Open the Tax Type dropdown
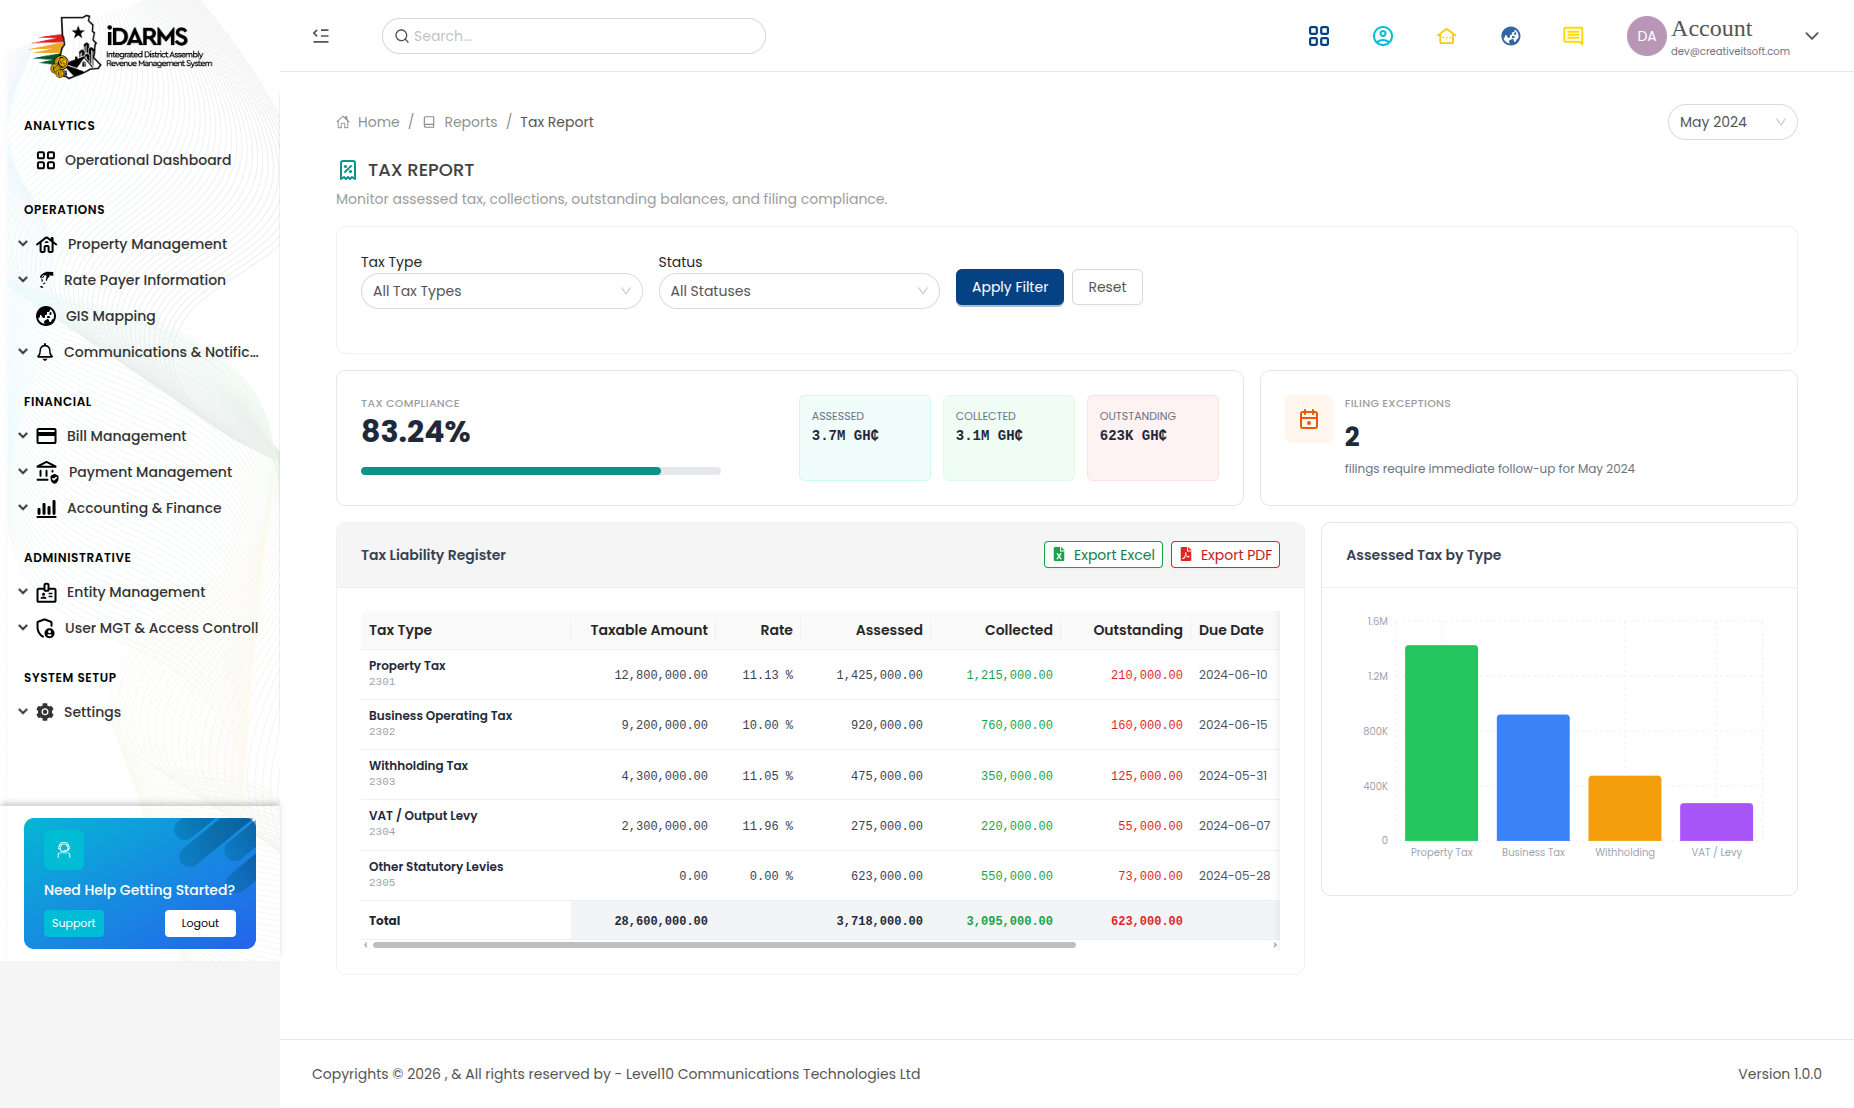This screenshot has height=1108, width=1854. point(501,291)
